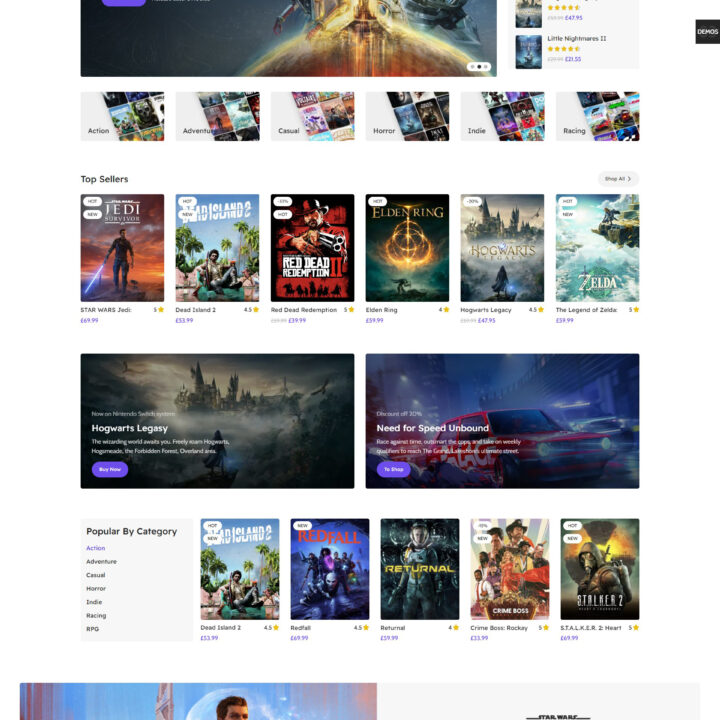Click the NEW badge on Redfall cover
Screen dimensions: 720x720
click(303, 525)
